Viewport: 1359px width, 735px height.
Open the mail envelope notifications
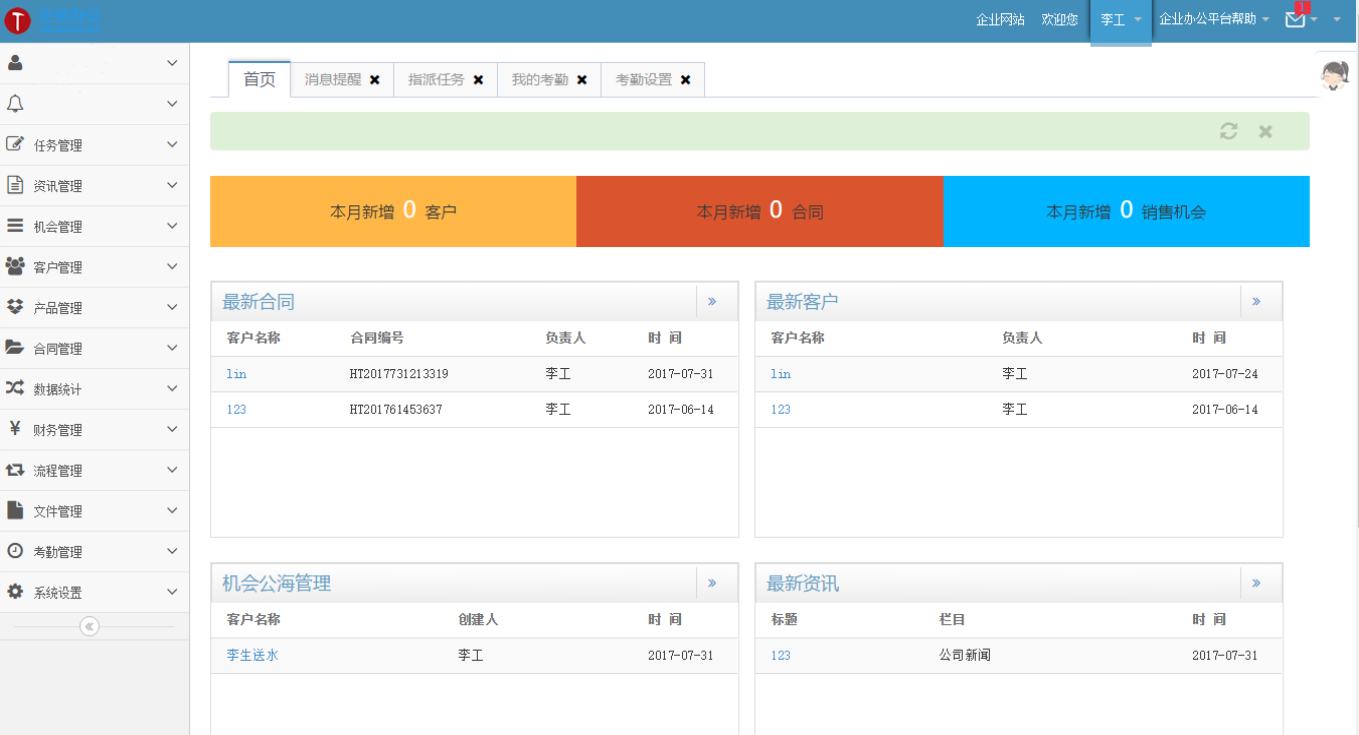click(1295, 18)
